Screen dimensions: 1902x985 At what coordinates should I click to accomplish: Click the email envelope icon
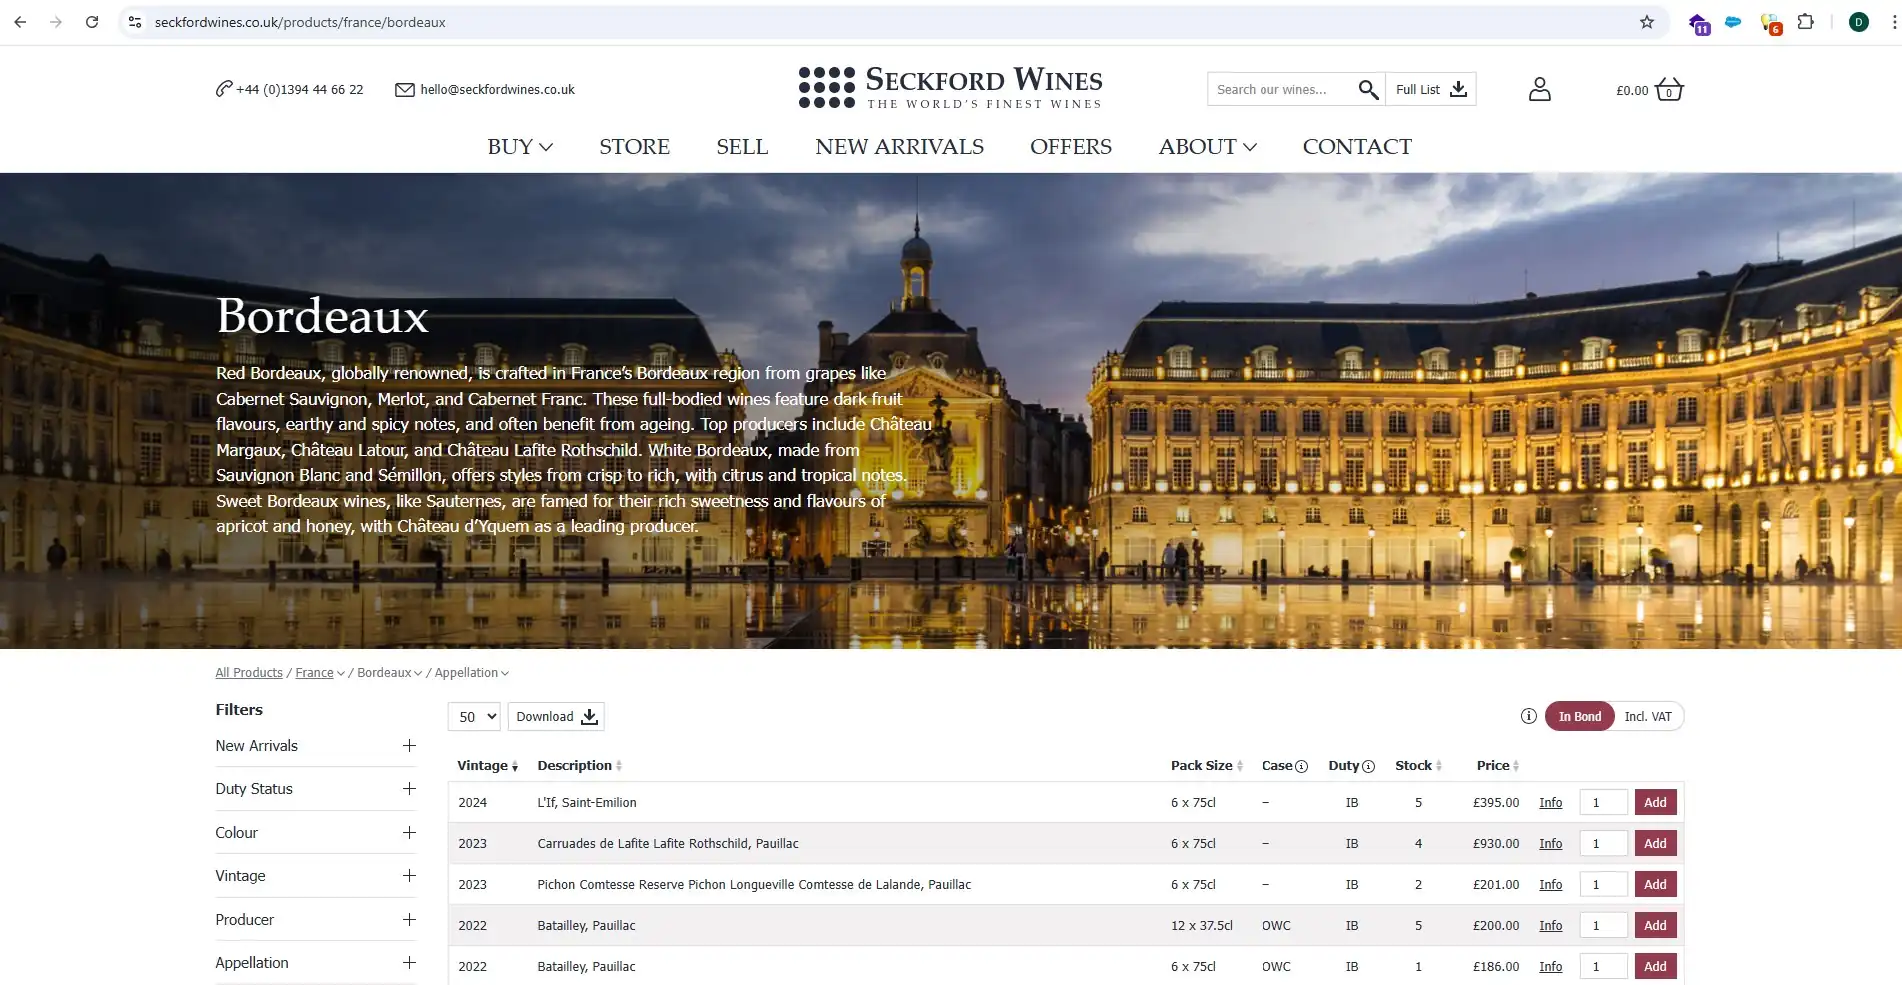(x=404, y=89)
